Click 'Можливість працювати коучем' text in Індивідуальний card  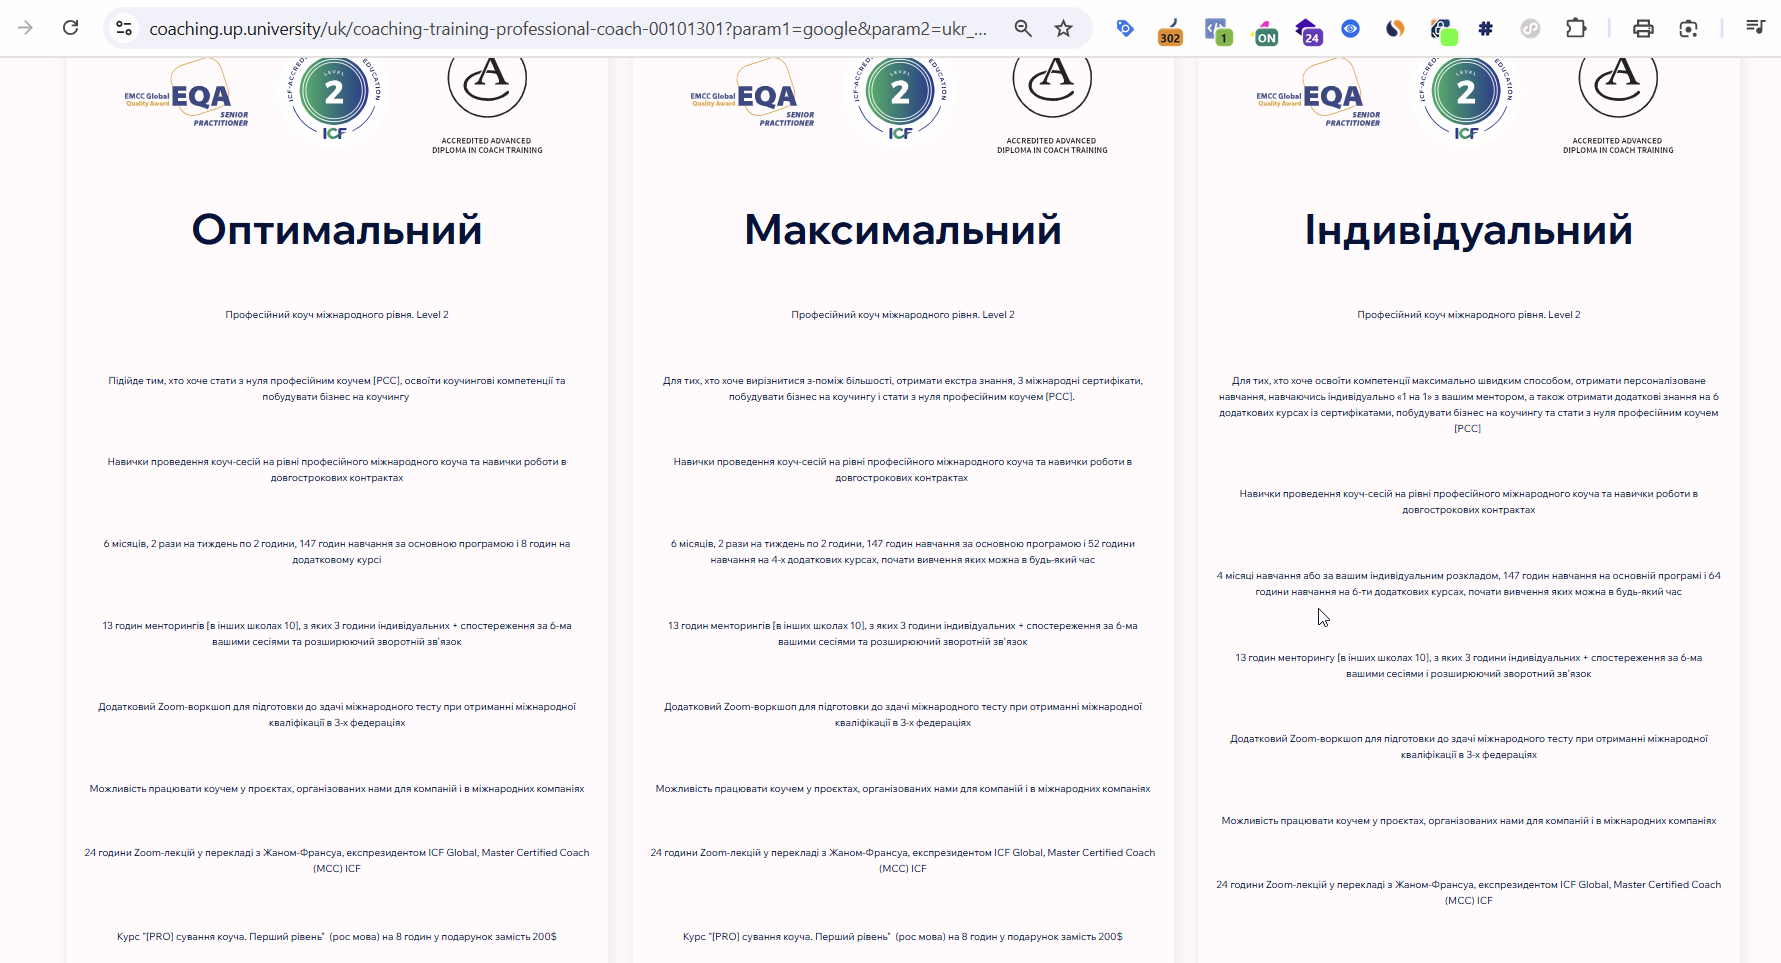click(1469, 821)
